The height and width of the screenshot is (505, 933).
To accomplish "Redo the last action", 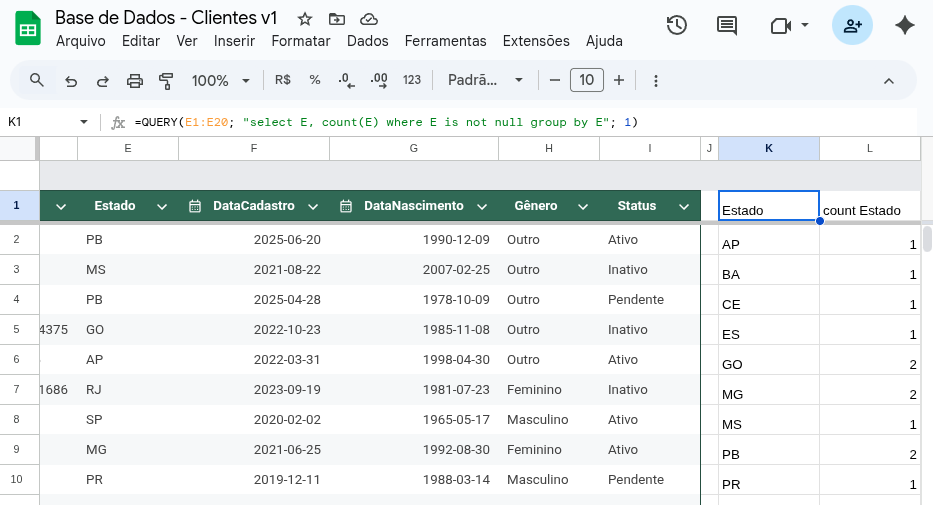I will tap(102, 80).
